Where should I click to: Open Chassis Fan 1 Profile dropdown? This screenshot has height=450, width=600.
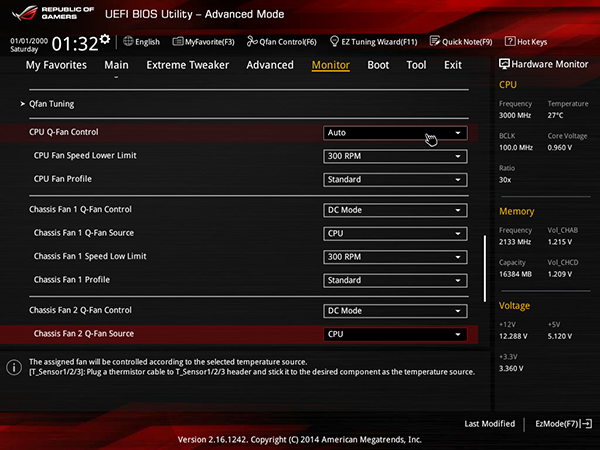point(395,280)
